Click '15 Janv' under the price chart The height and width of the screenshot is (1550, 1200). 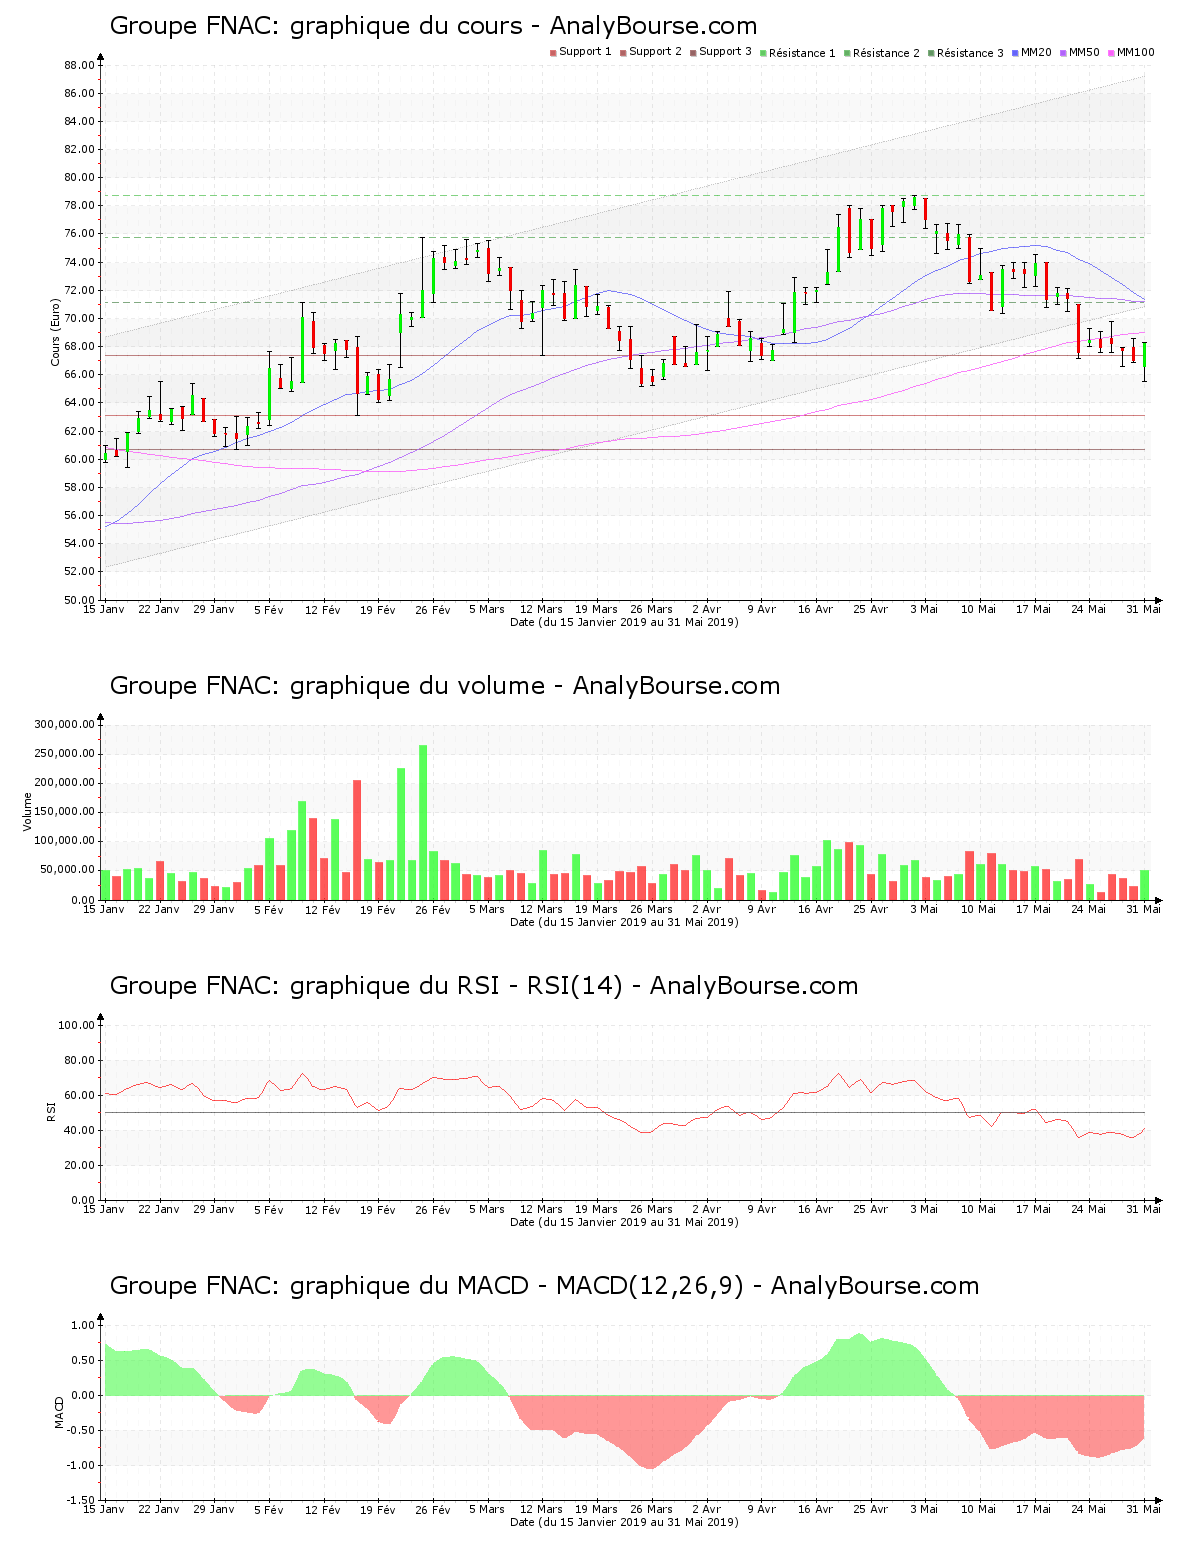tap(104, 609)
